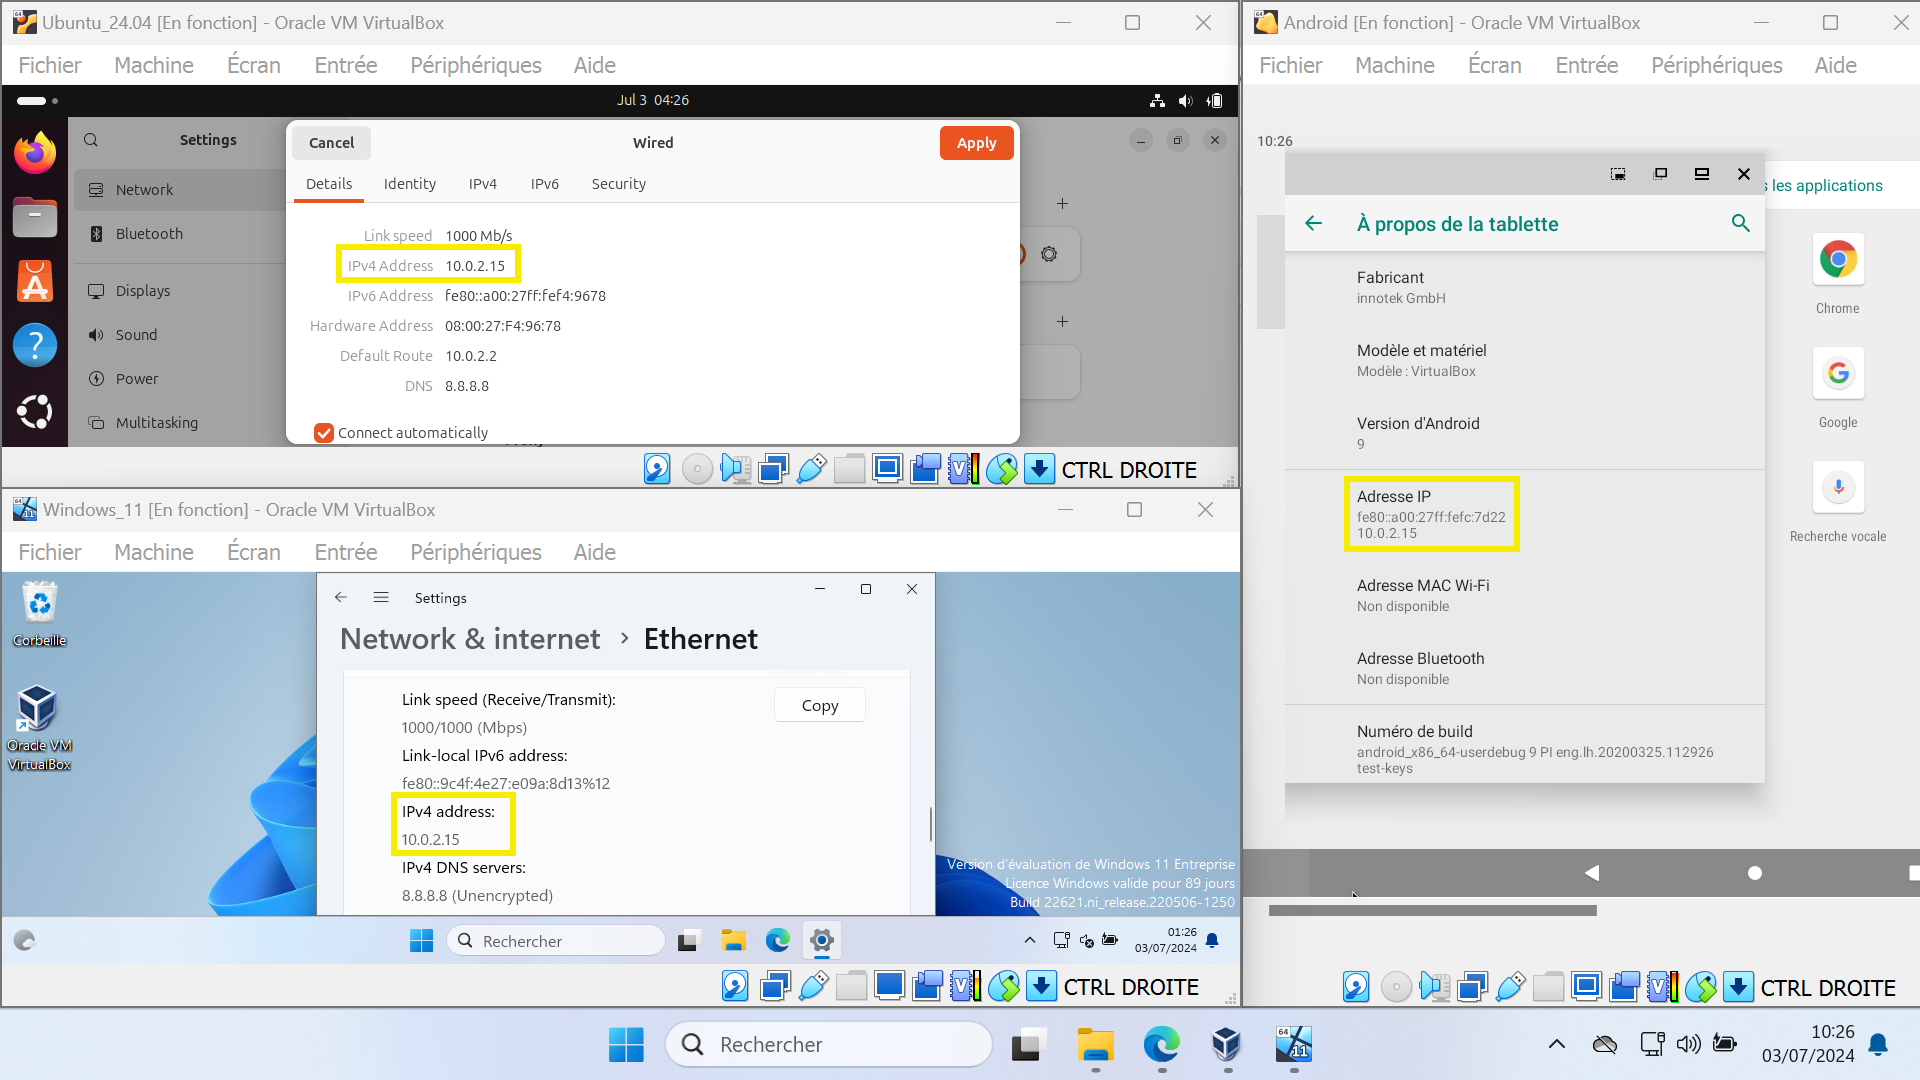Click host taskbar Rechercher search box

pyautogui.click(x=829, y=1044)
